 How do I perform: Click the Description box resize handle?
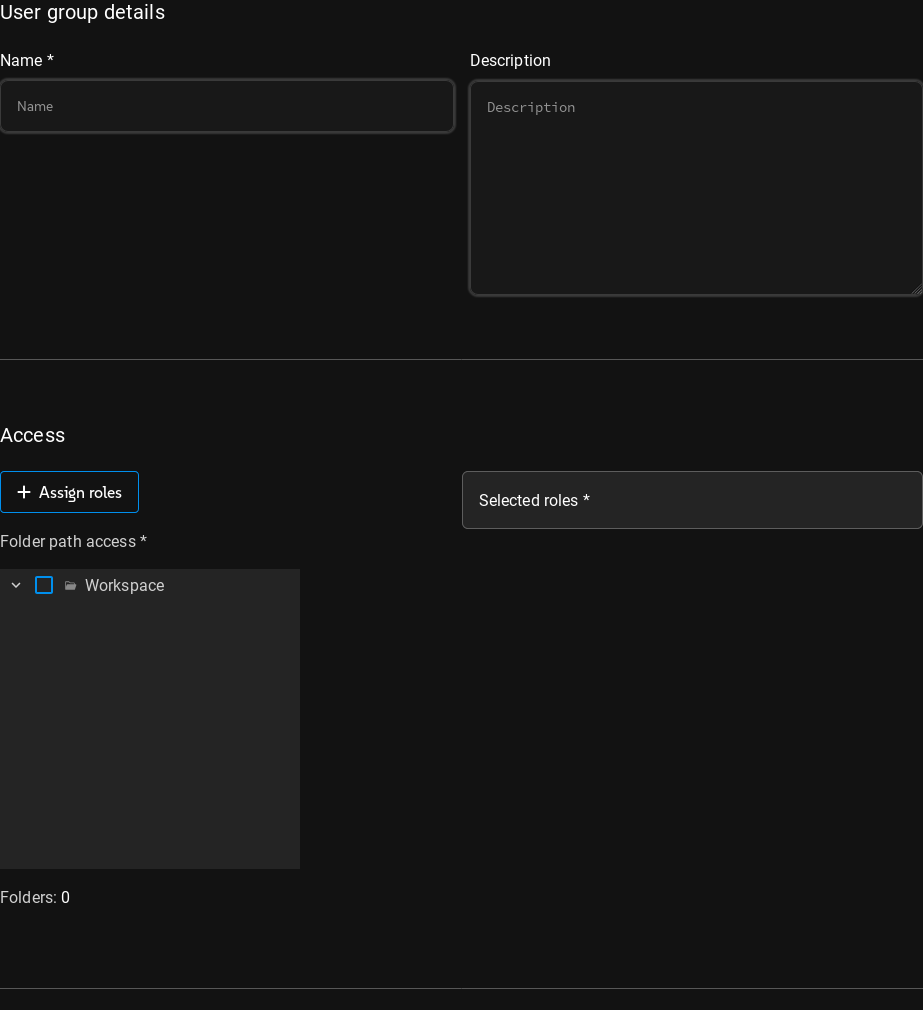pyautogui.click(x=916, y=290)
